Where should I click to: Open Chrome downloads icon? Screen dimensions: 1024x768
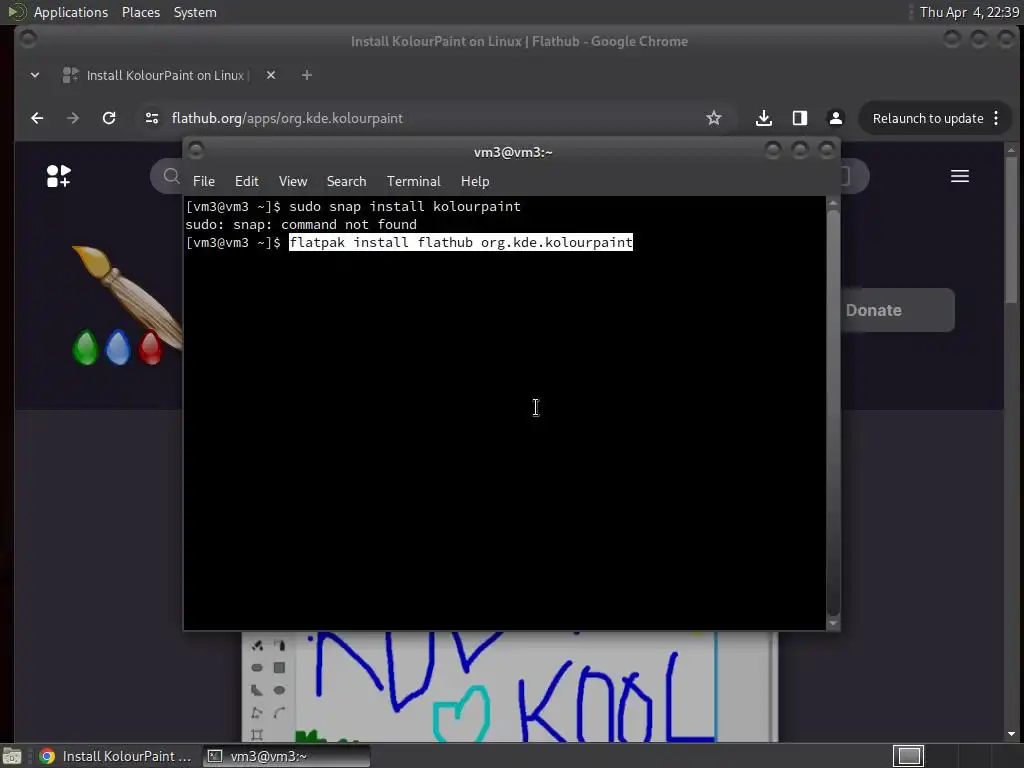(x=763, y=118)
